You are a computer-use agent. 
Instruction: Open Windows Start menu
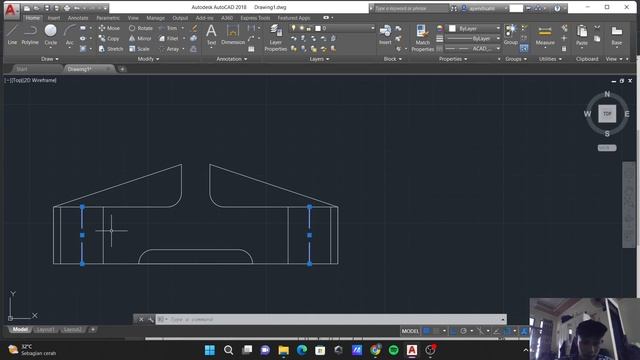(x=210, y=350)
